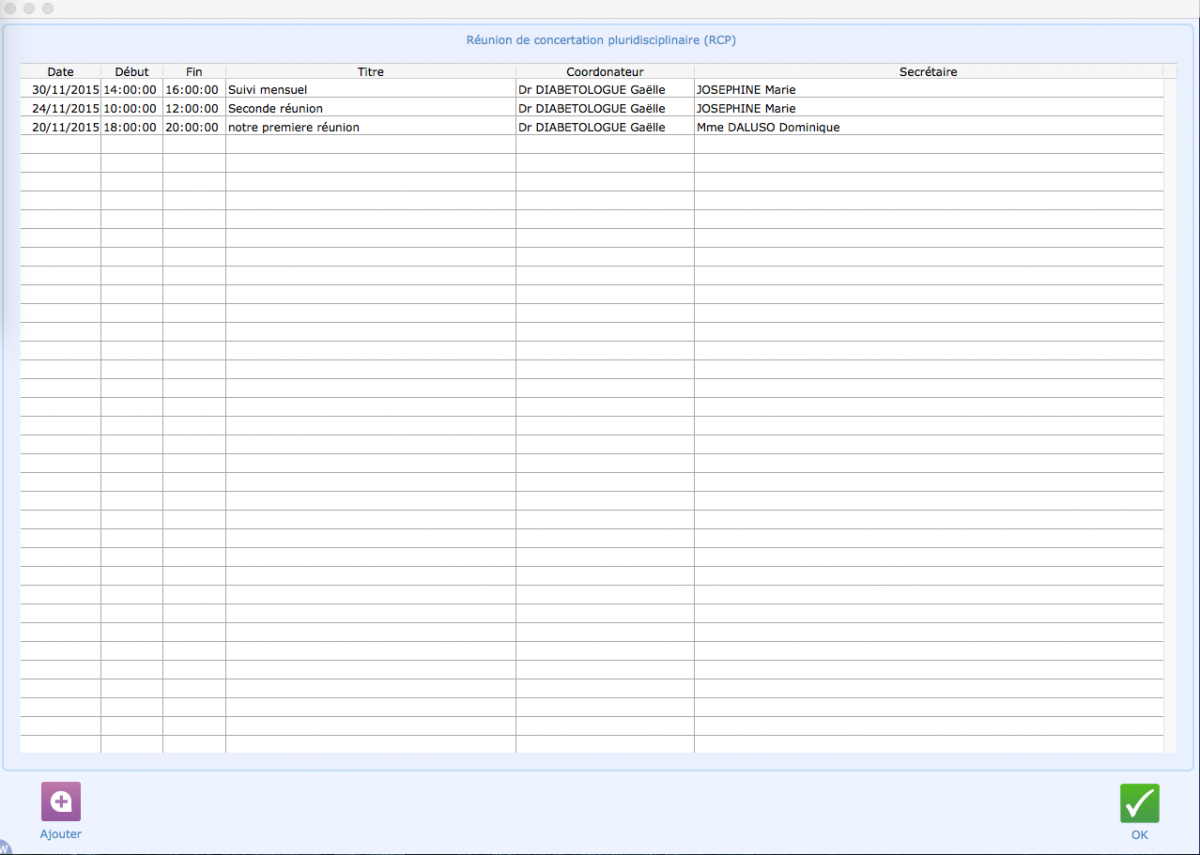Screen dimensions: 1200x855
Task: Click the 16:00:00 end time cell
Action: (194, 89)
